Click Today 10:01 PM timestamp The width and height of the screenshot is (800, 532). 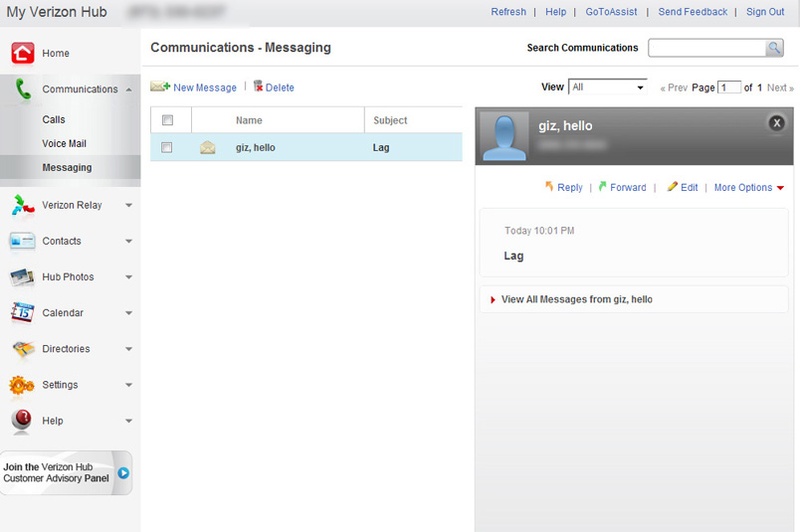(539, 231)
